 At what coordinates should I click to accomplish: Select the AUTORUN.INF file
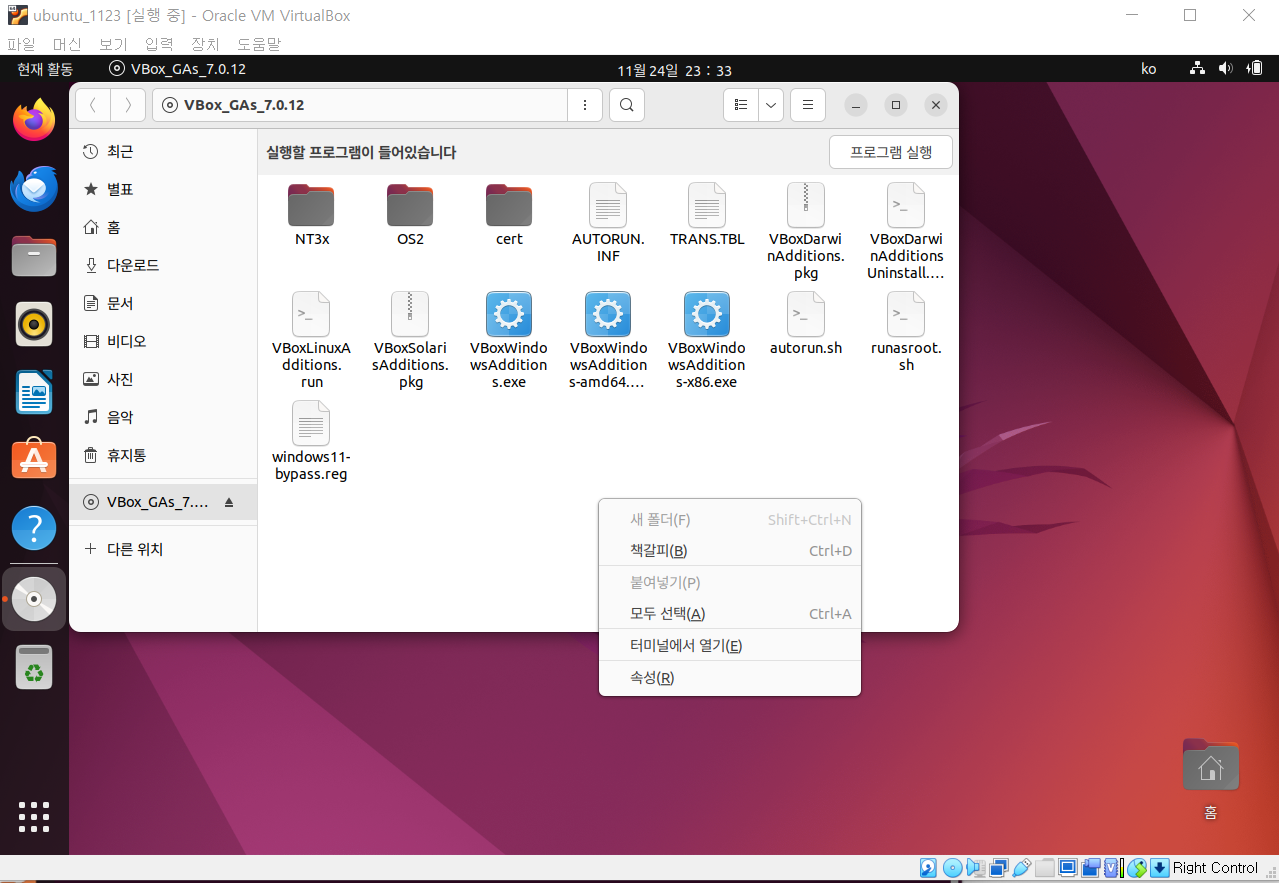608,223
